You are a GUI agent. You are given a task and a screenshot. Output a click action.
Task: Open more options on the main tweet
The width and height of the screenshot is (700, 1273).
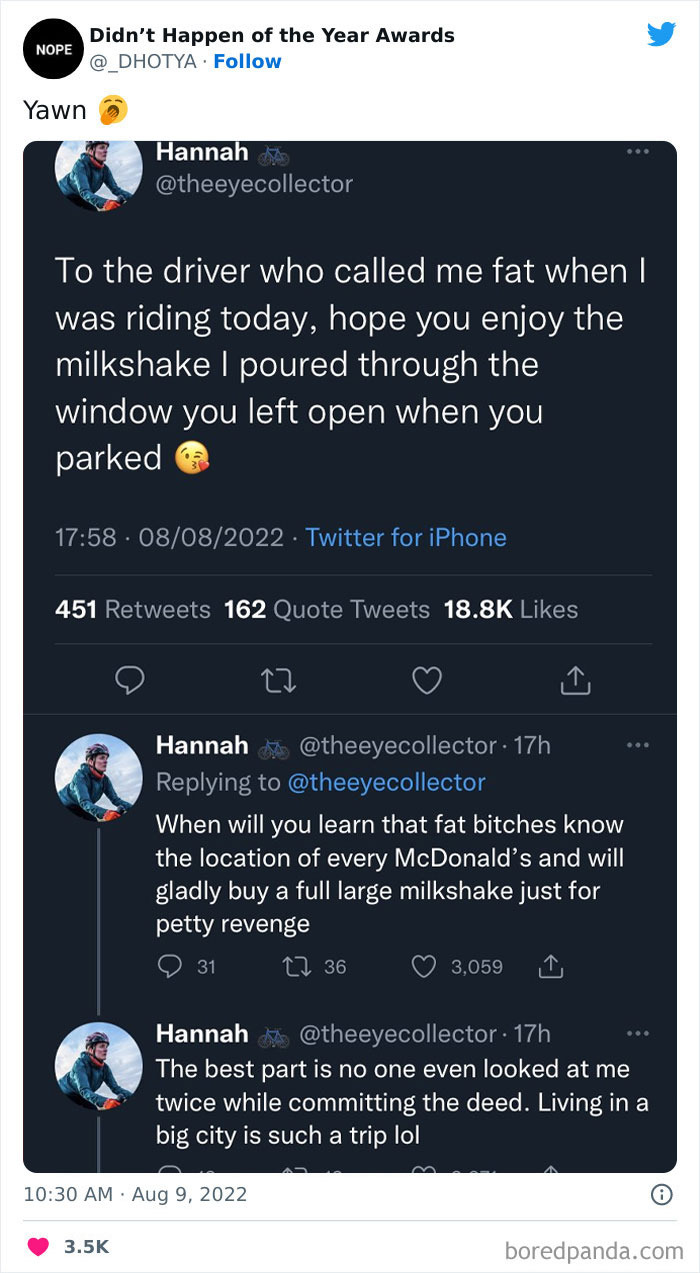638,150
